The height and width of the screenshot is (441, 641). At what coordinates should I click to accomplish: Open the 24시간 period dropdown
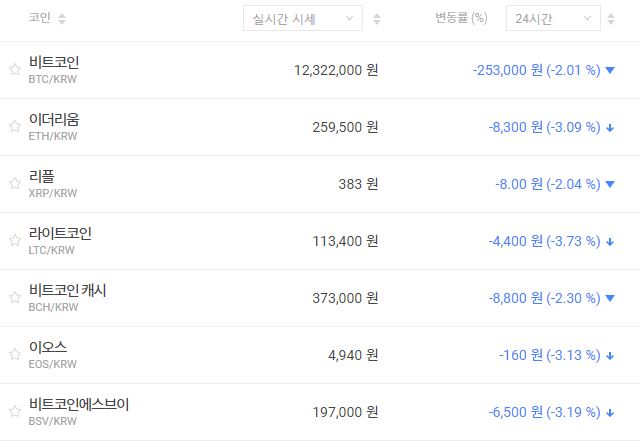point(553,18)
